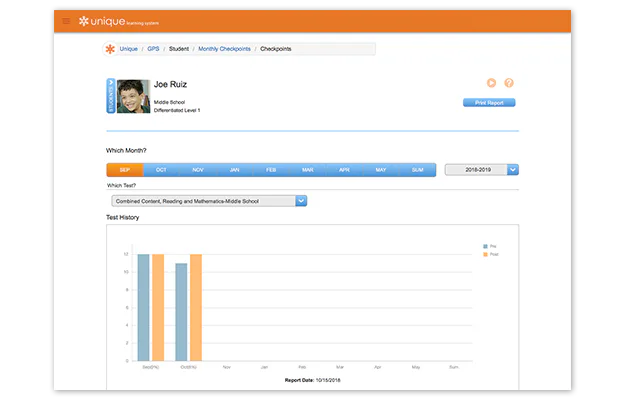Switch to the FEB month tab
The height and width of the screenshot is (400, 625).
coord(271,170)
